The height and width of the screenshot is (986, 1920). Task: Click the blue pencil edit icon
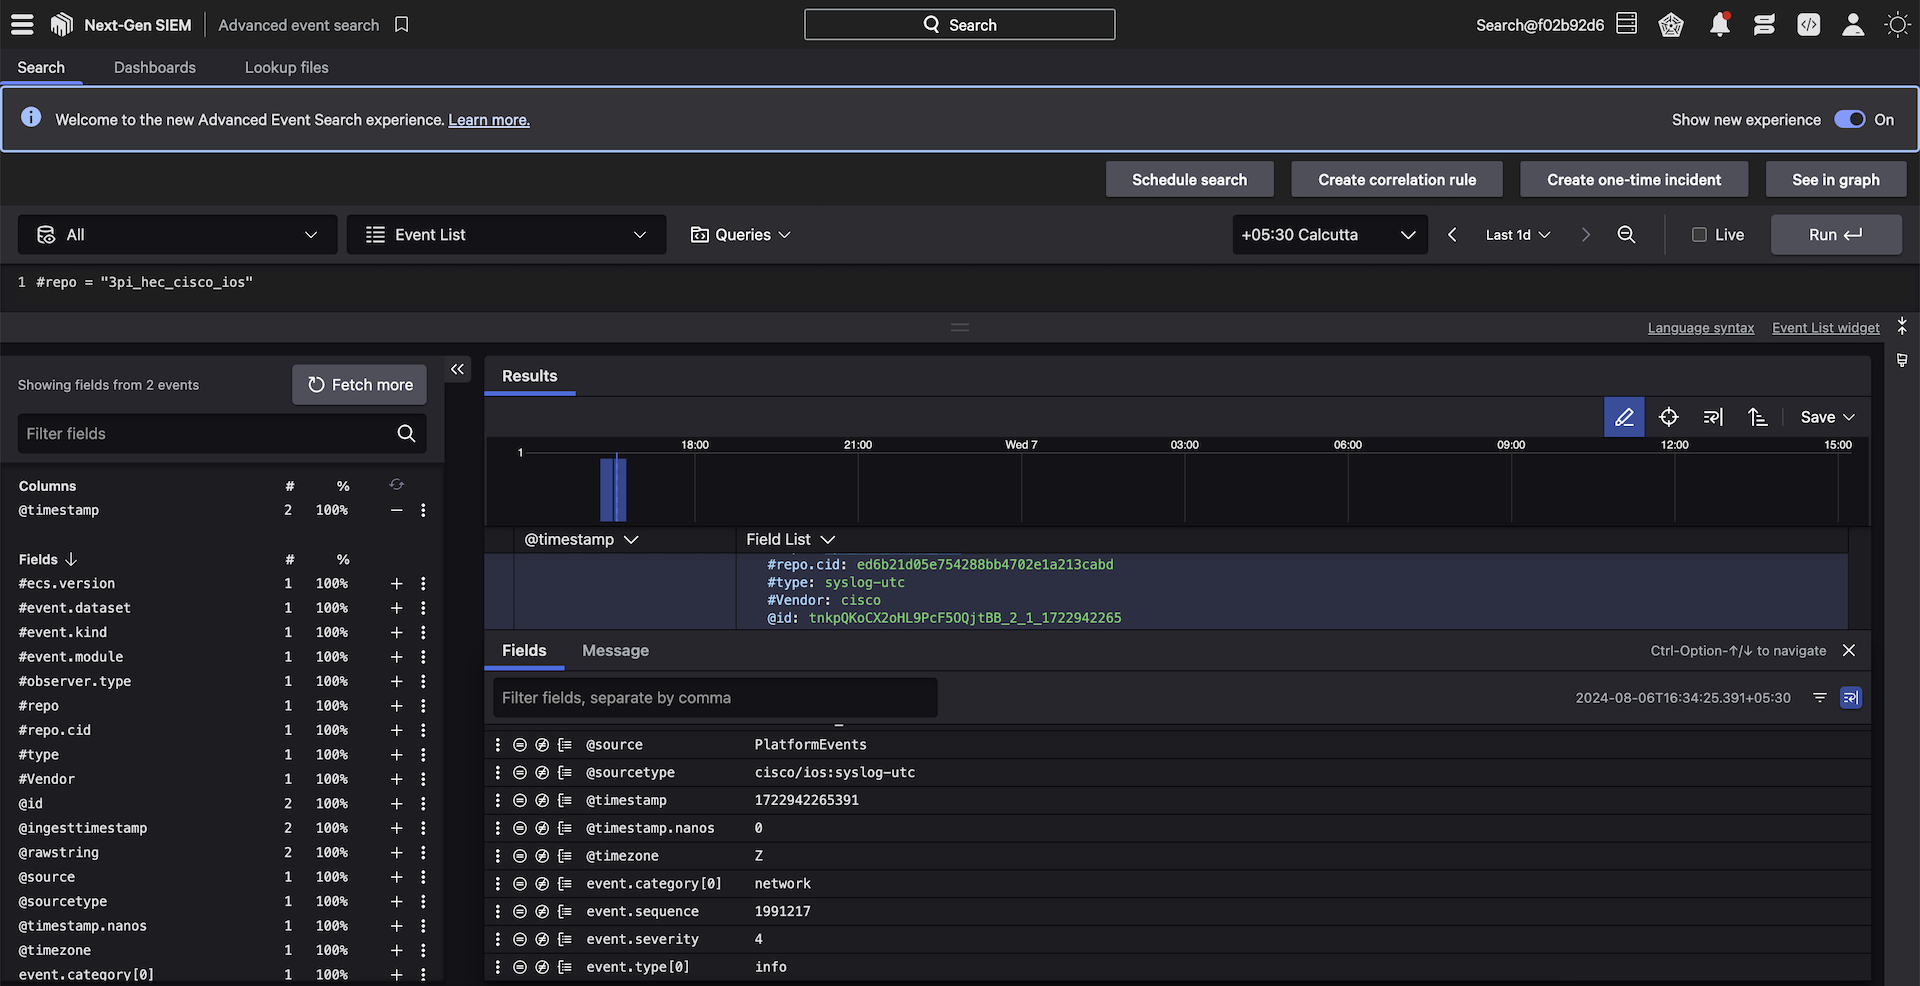pyautogui.click(x=1623, y=417)
